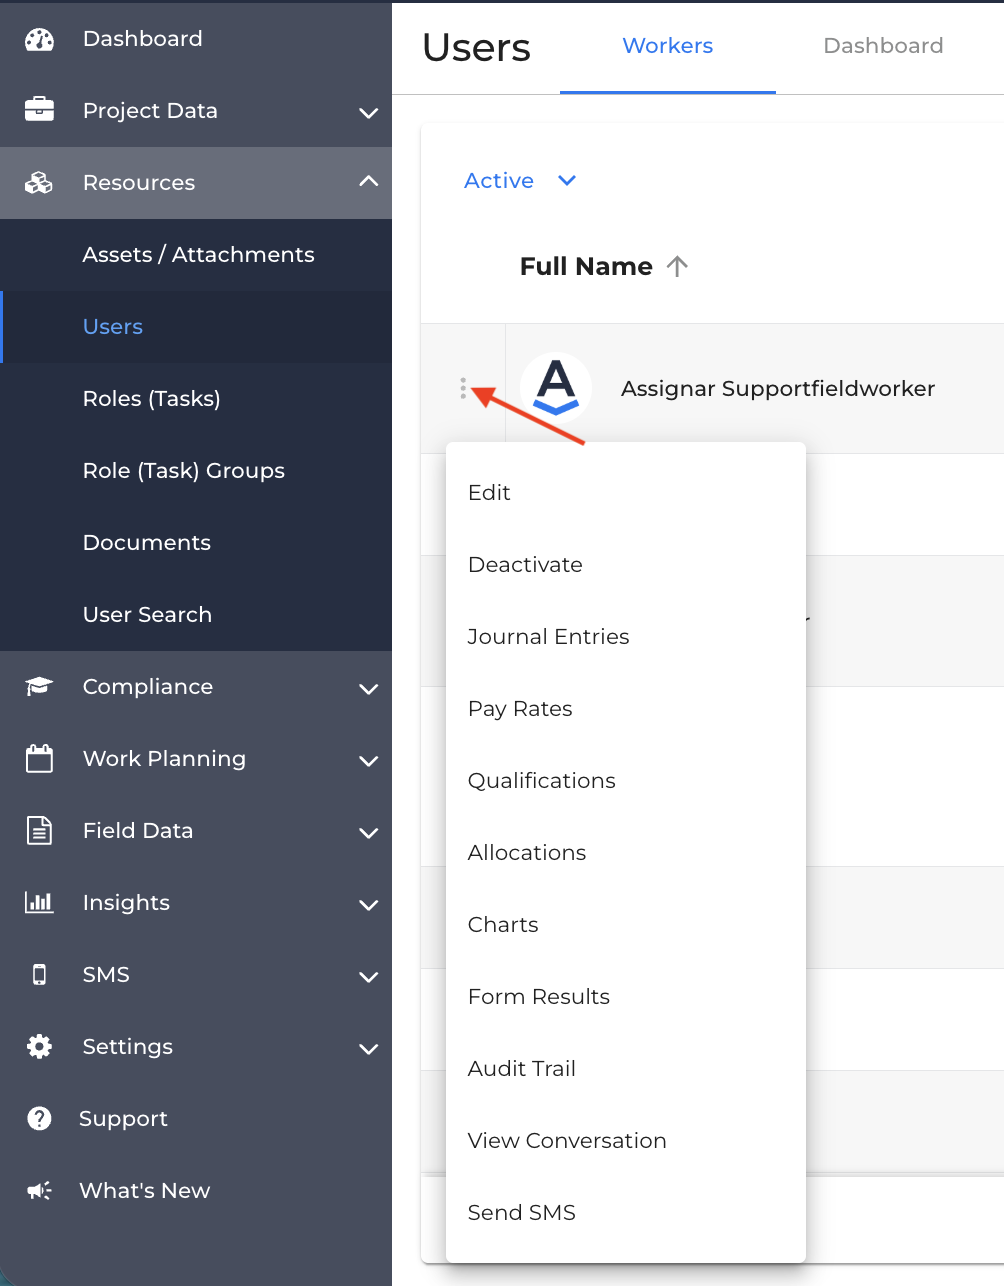Select Audit Trail menu option

(x=626, y=1068)
